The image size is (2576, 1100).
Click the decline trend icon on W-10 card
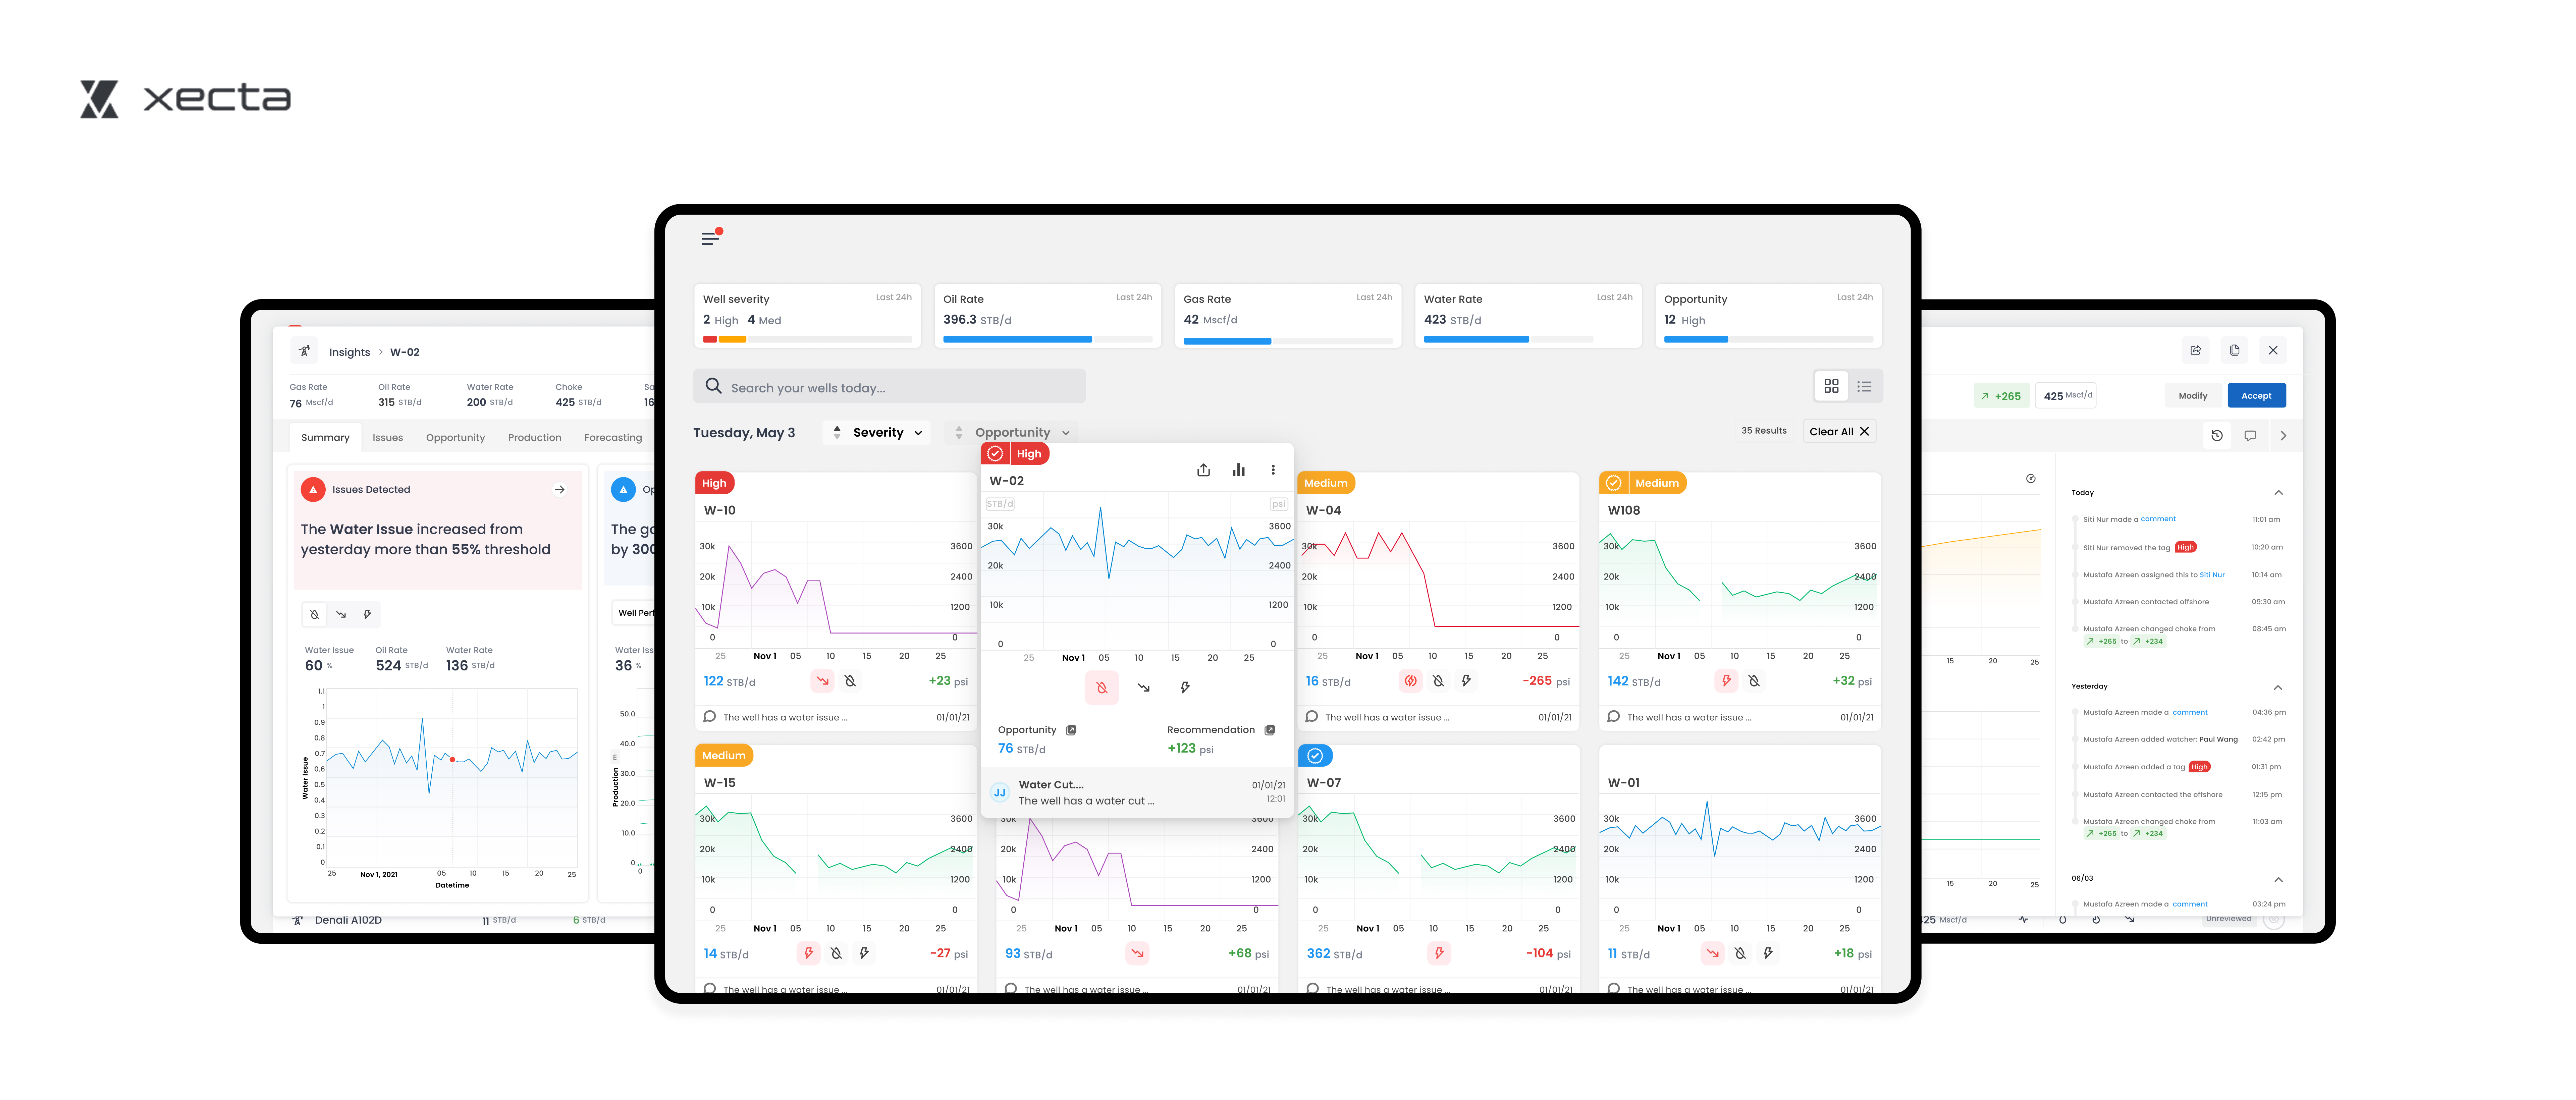pos(822,681)
